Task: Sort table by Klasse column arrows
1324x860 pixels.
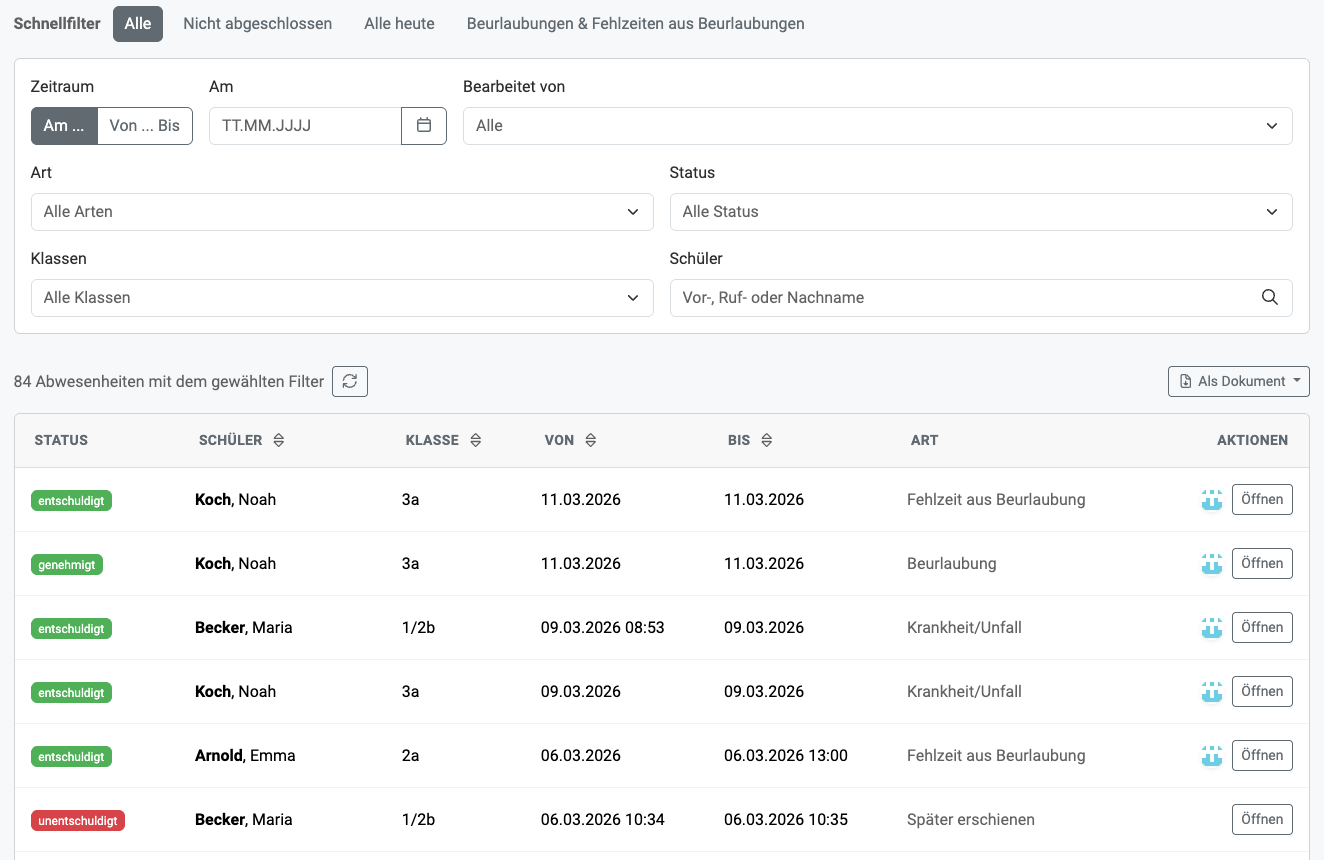Action: pyautogui.click(x=476, y=440)
